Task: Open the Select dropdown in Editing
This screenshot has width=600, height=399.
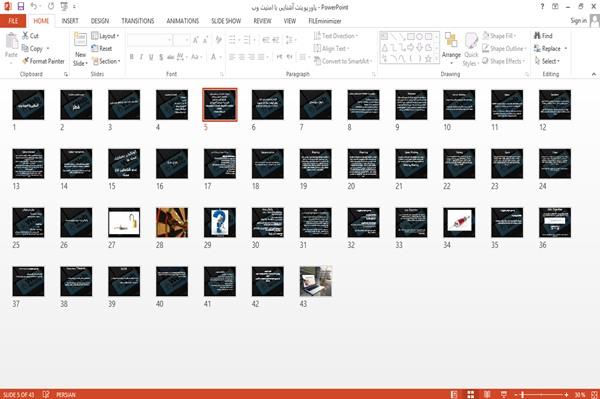Action: 547,61
